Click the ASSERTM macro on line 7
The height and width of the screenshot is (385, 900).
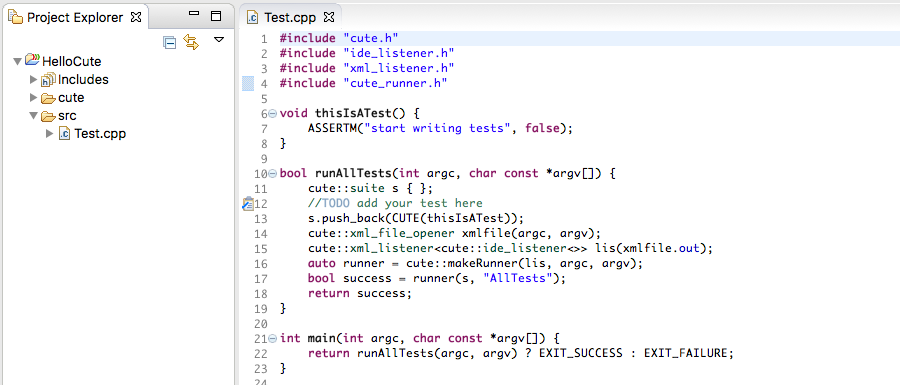pos(332,129)
